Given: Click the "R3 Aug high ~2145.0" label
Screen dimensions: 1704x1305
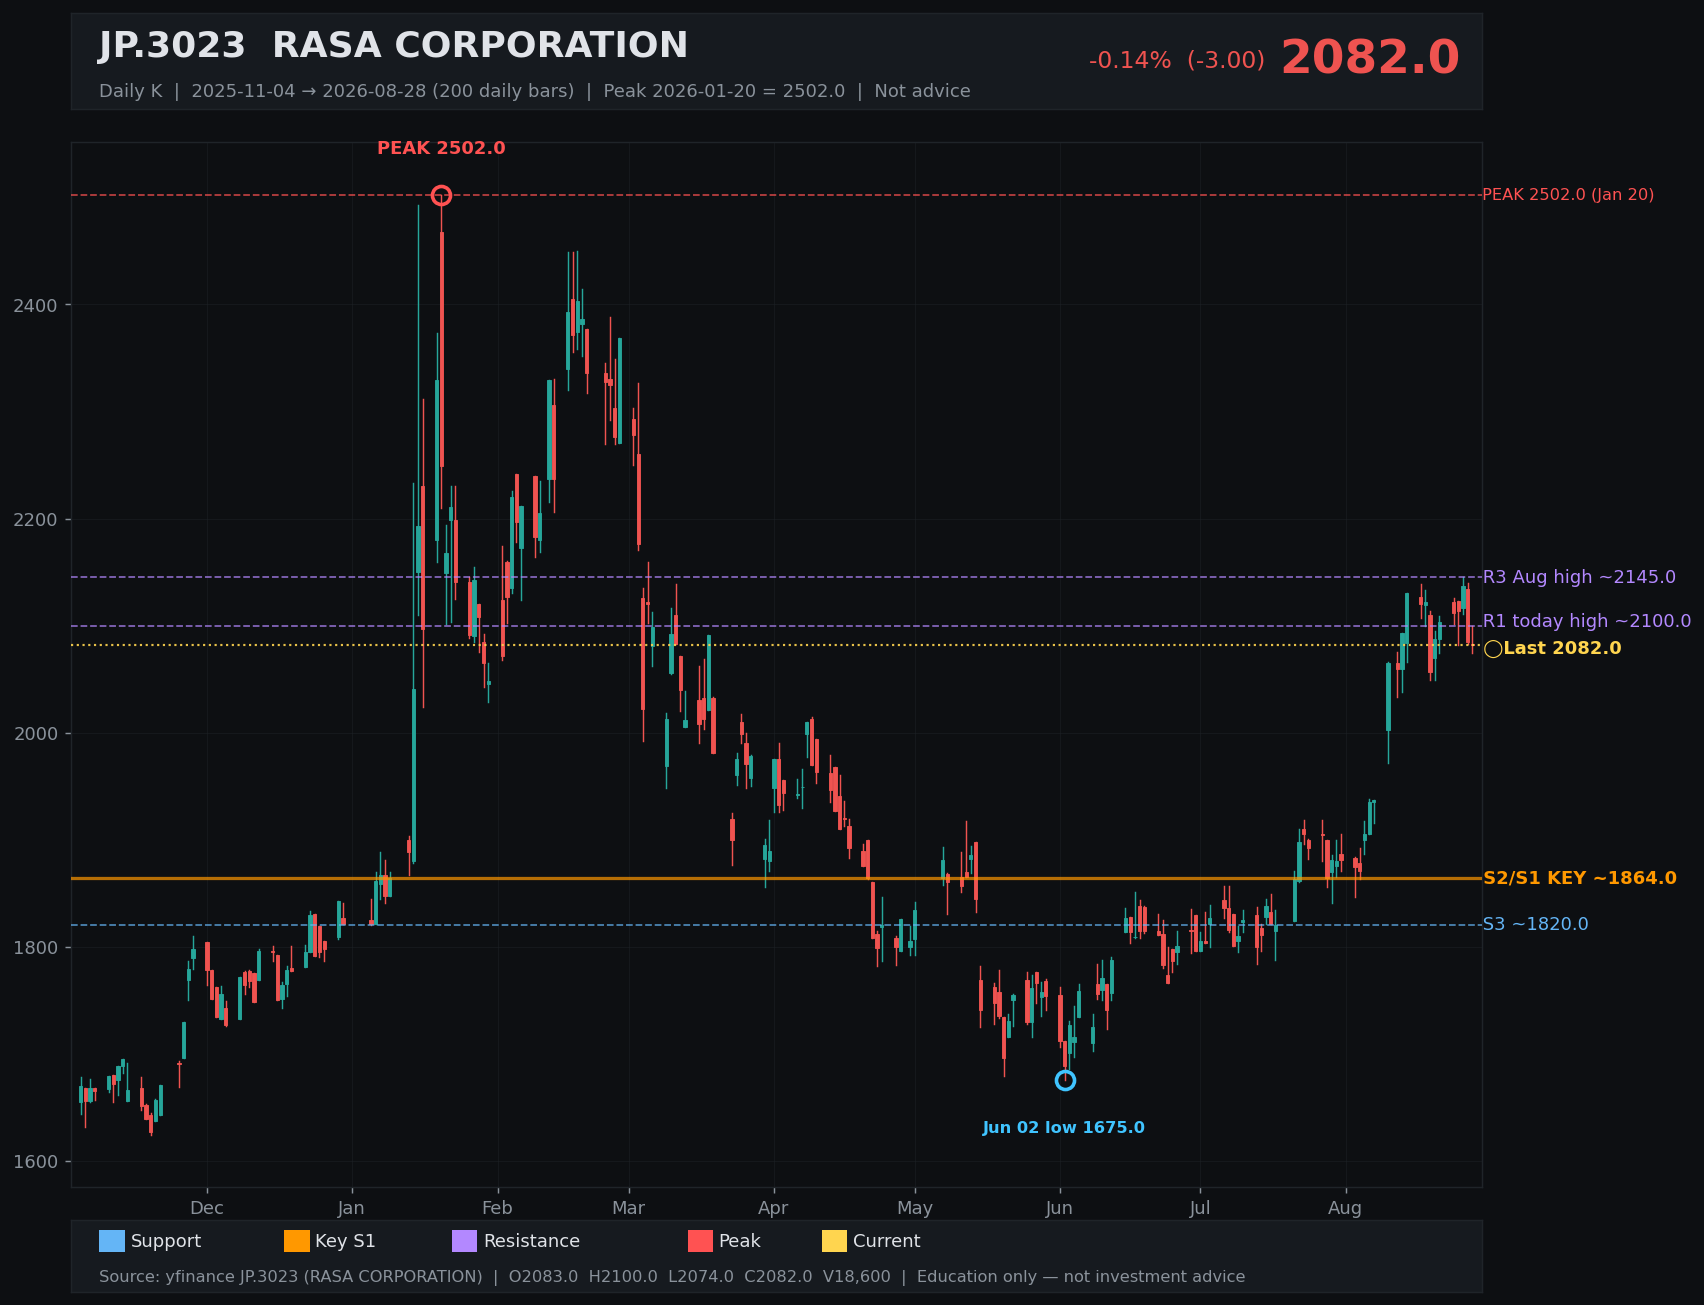Looking at the screenshot, I should (x=1579, y=577).
